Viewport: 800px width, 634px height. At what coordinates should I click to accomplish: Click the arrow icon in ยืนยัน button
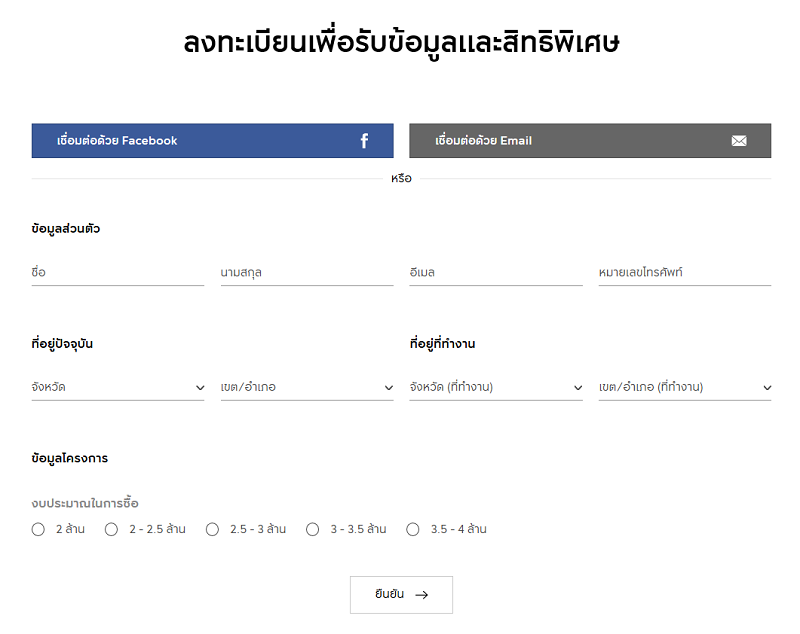coord(421,595)
